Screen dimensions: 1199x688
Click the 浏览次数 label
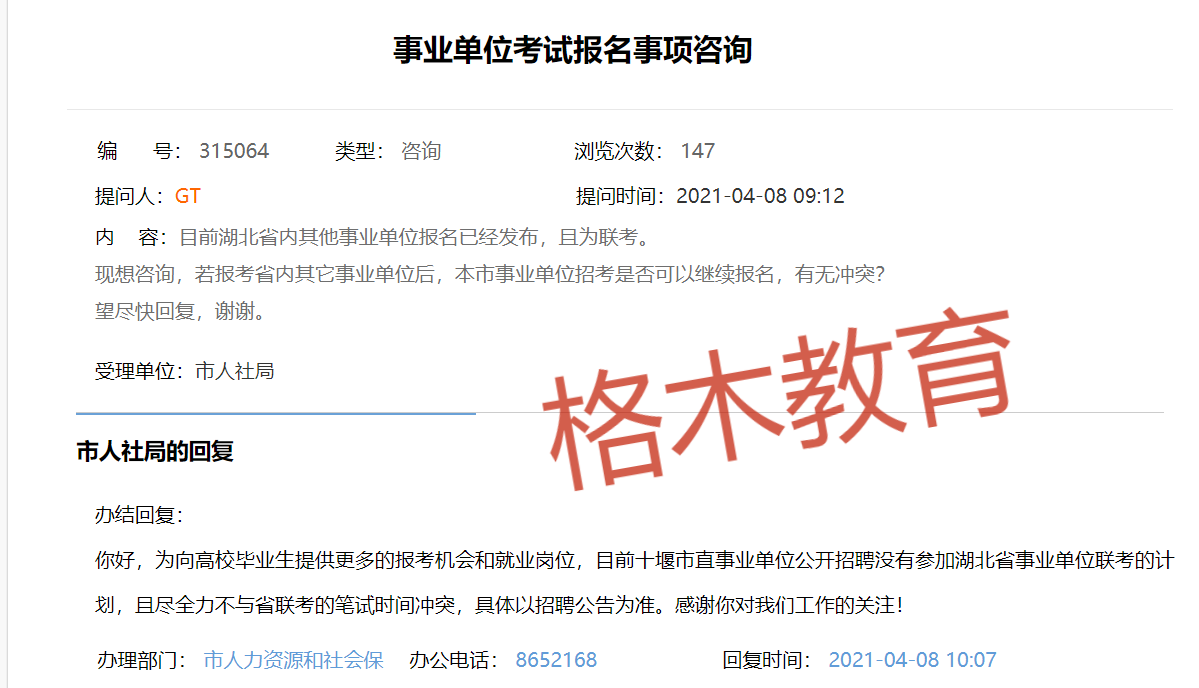tap(618, 151)
